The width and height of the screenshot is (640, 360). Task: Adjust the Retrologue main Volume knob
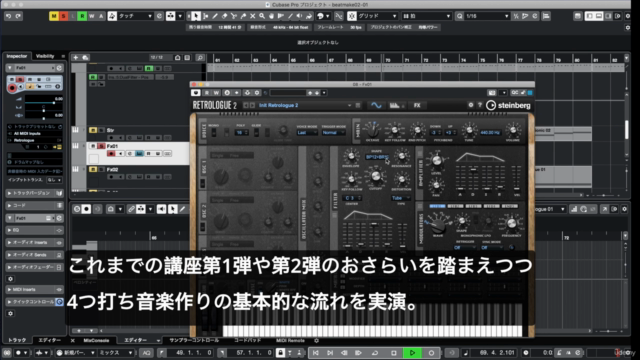pos(513,131)
